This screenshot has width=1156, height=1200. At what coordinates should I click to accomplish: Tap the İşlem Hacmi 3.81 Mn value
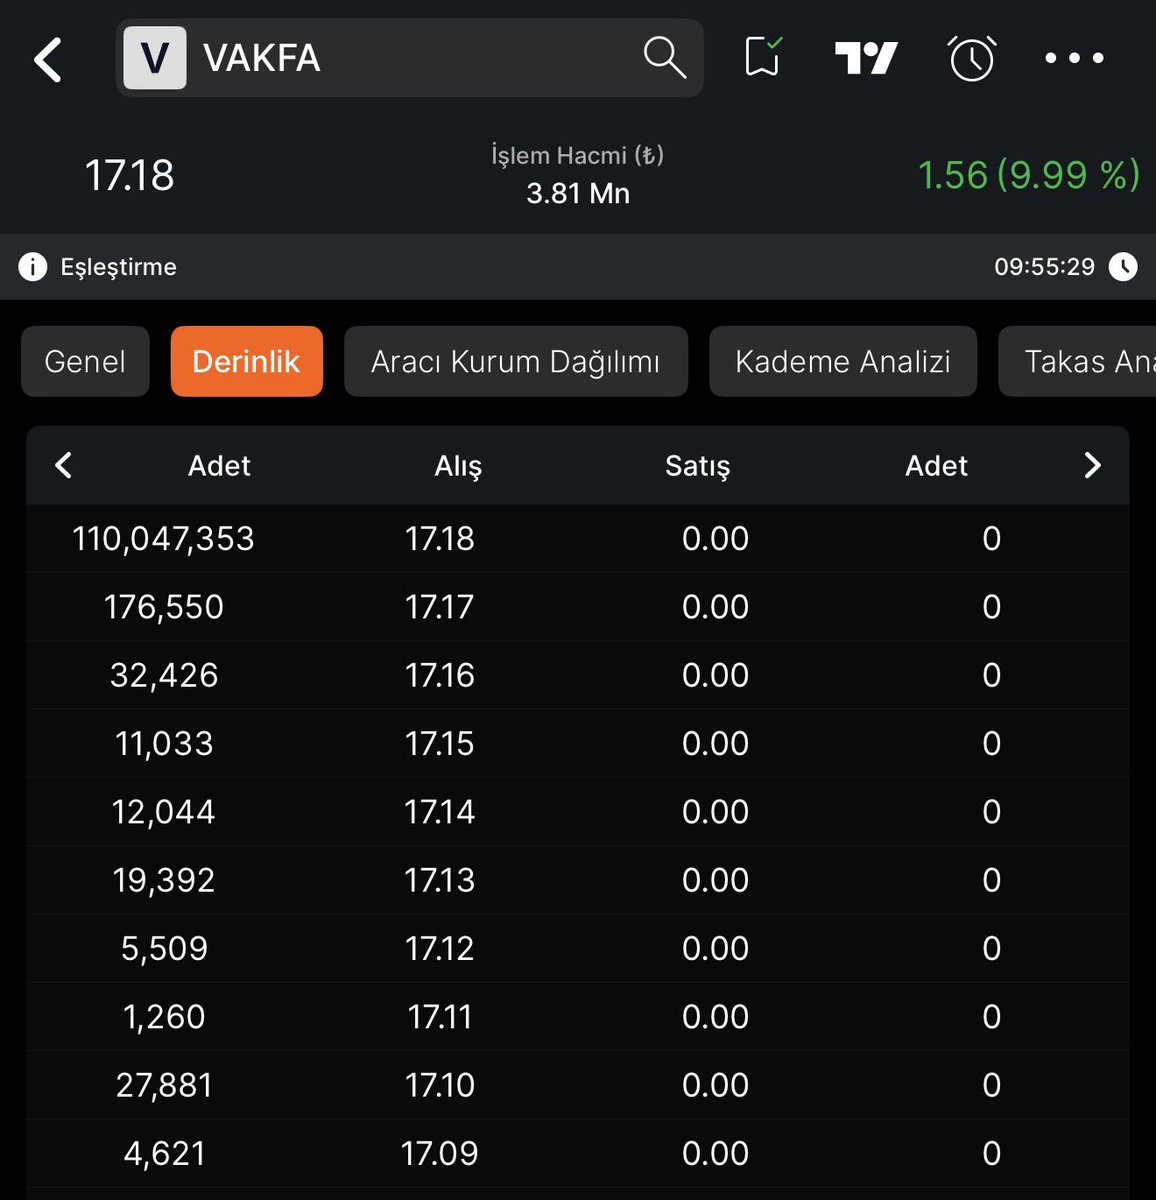(578, 192)
